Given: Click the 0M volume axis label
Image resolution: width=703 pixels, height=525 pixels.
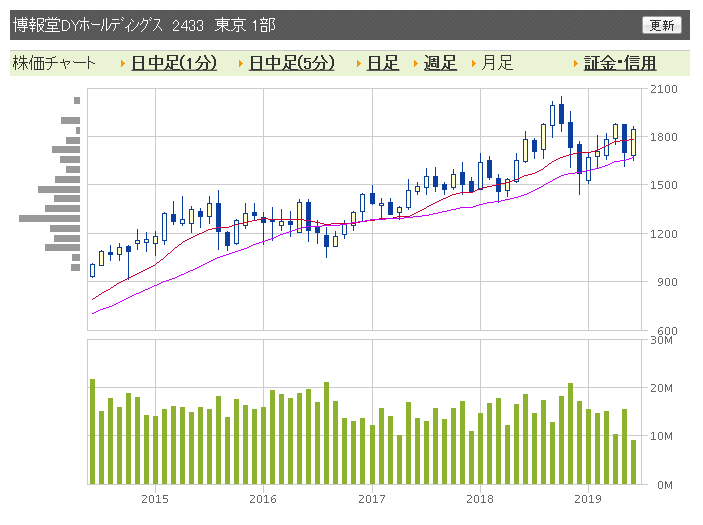Looking at the screenshot, I should pyautogui.click(x=665, y=485).
